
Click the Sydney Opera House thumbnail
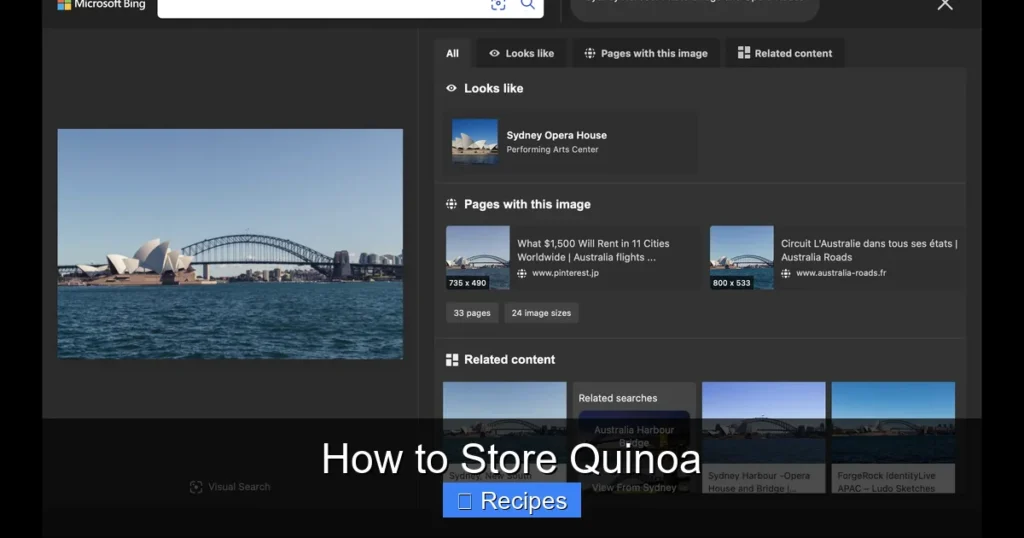(x=475, y=141)
